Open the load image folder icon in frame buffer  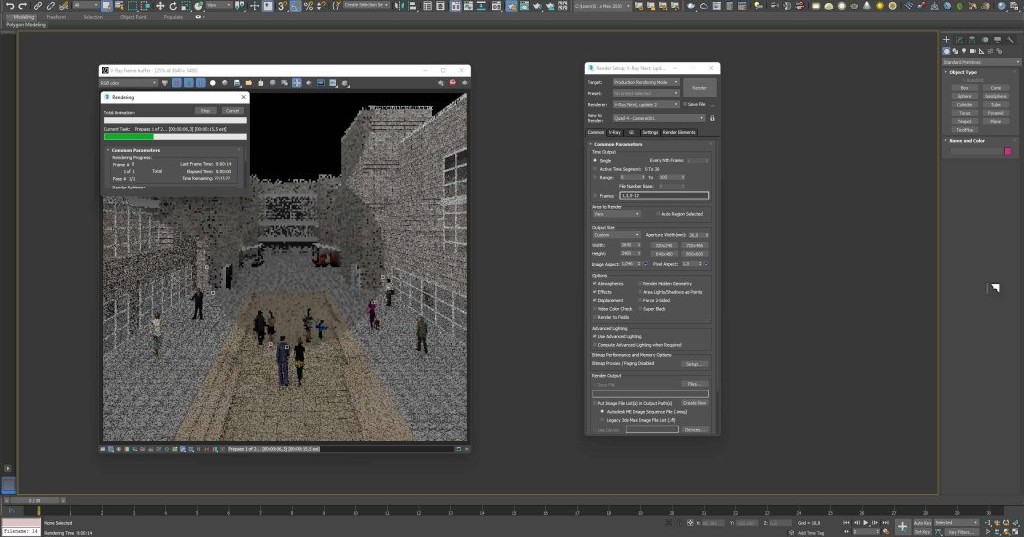[249, 83]
